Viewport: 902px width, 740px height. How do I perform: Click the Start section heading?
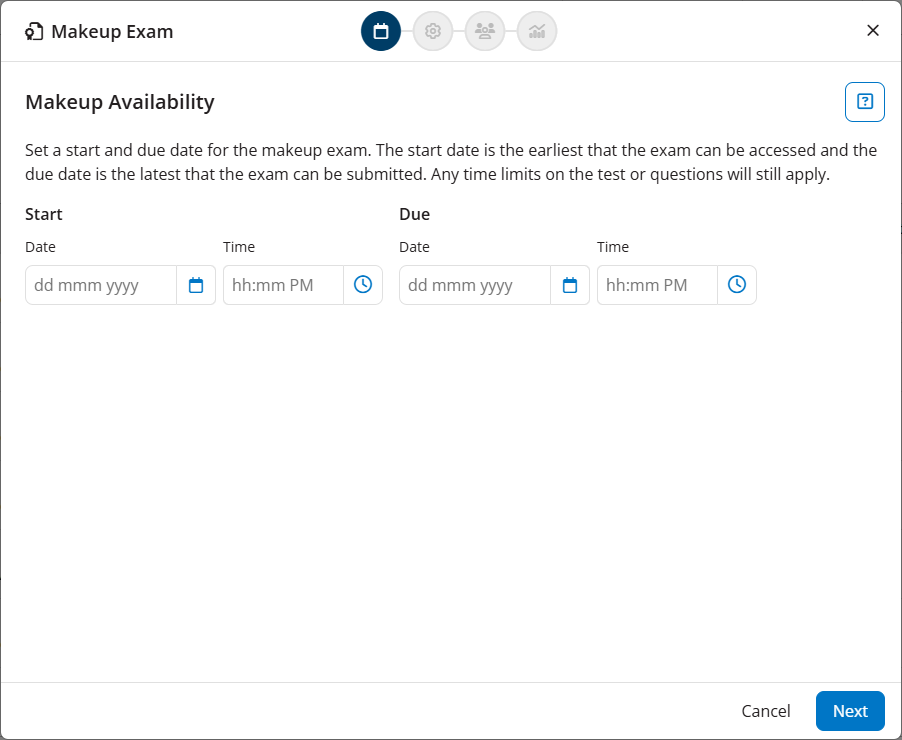(x=44, y=214)
